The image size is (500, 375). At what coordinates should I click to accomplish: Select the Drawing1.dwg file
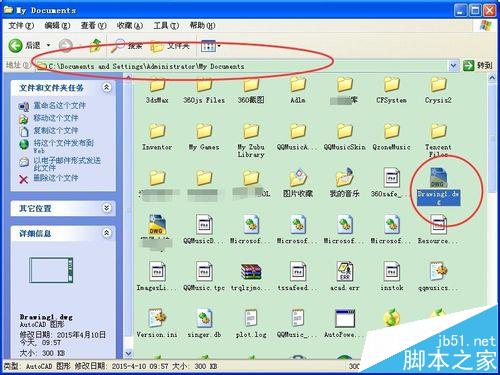click(x=438, y=187)
